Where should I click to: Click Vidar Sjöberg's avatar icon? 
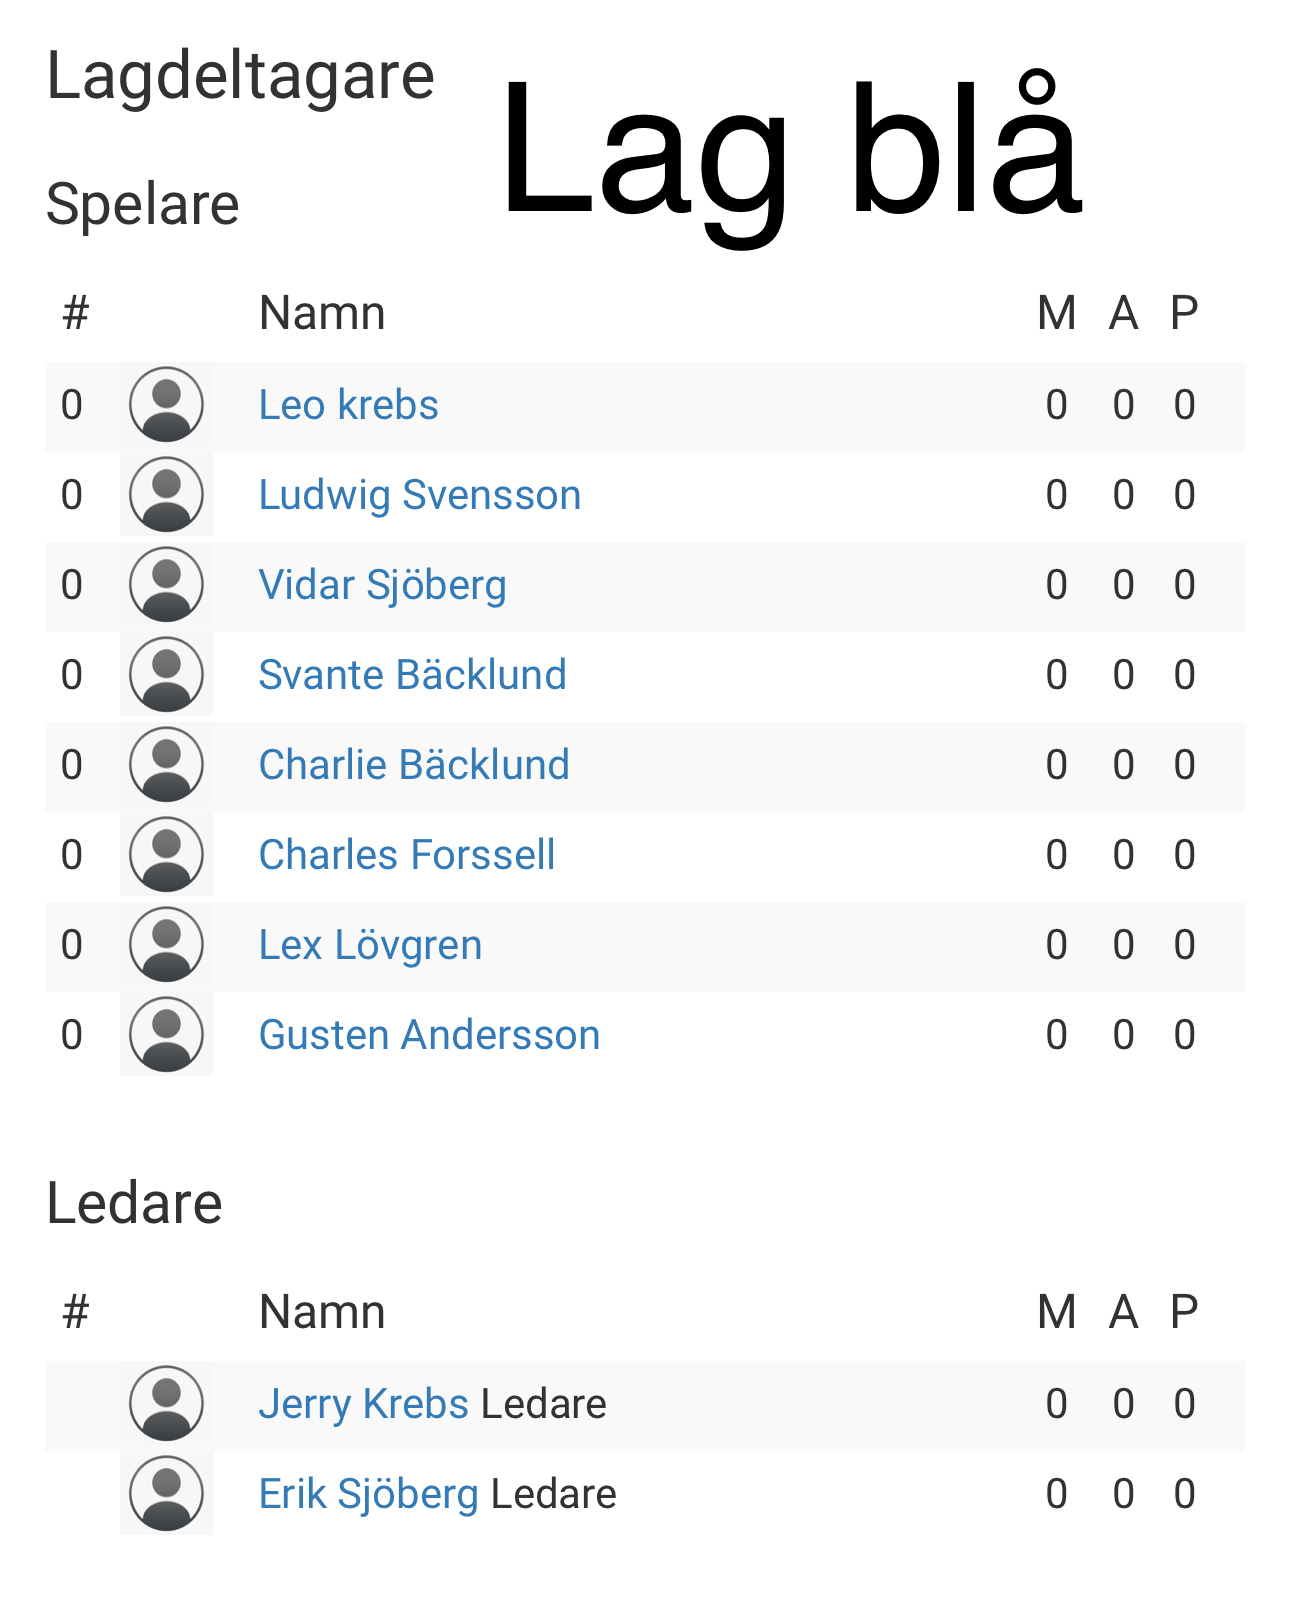166,585
